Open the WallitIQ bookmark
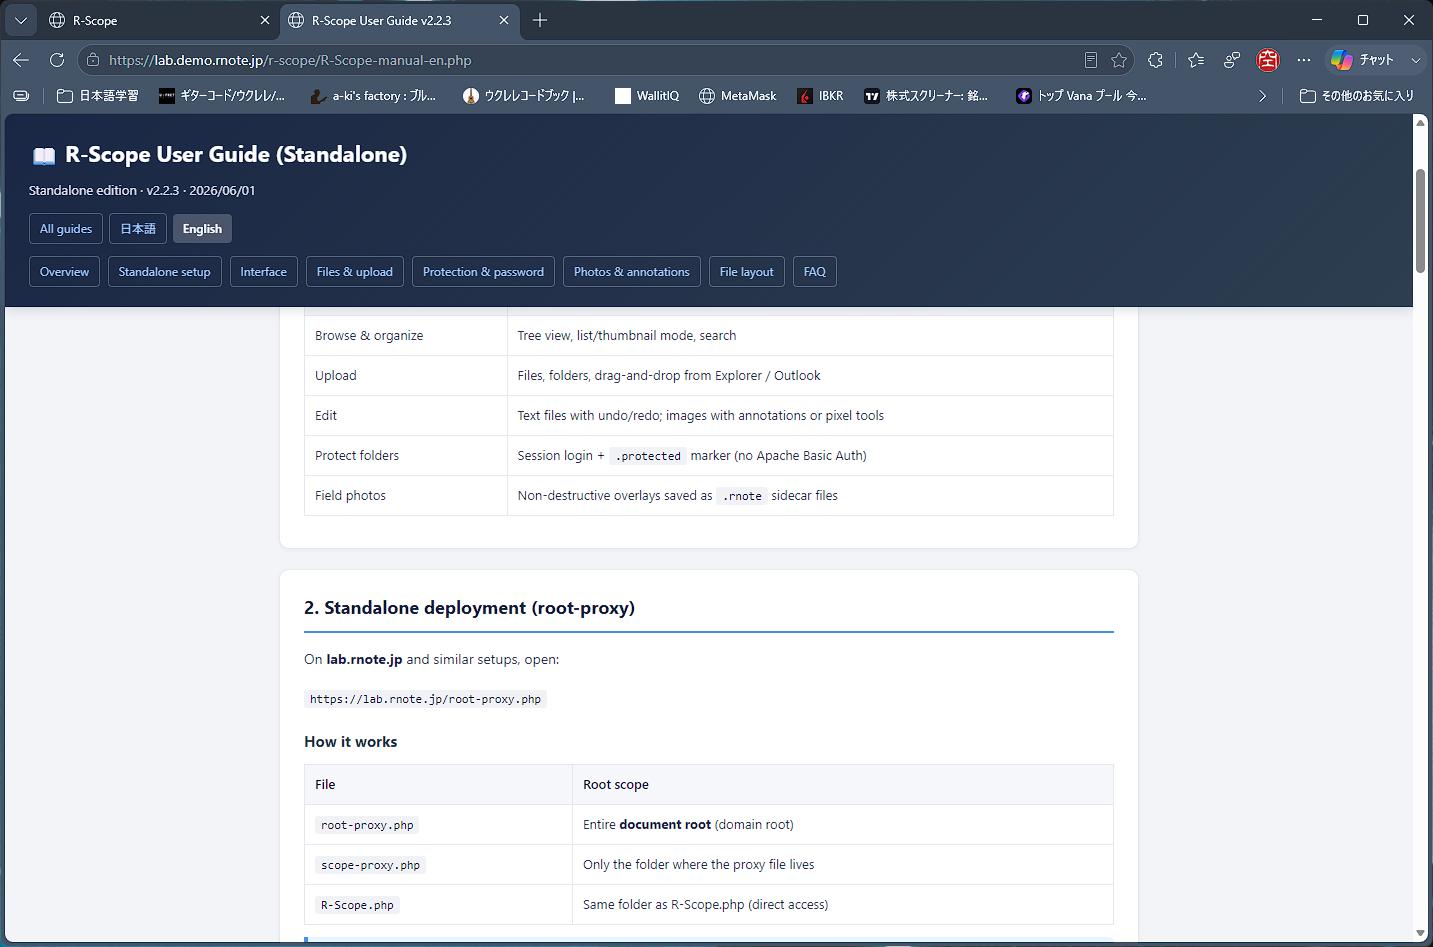 click(647, 96)
